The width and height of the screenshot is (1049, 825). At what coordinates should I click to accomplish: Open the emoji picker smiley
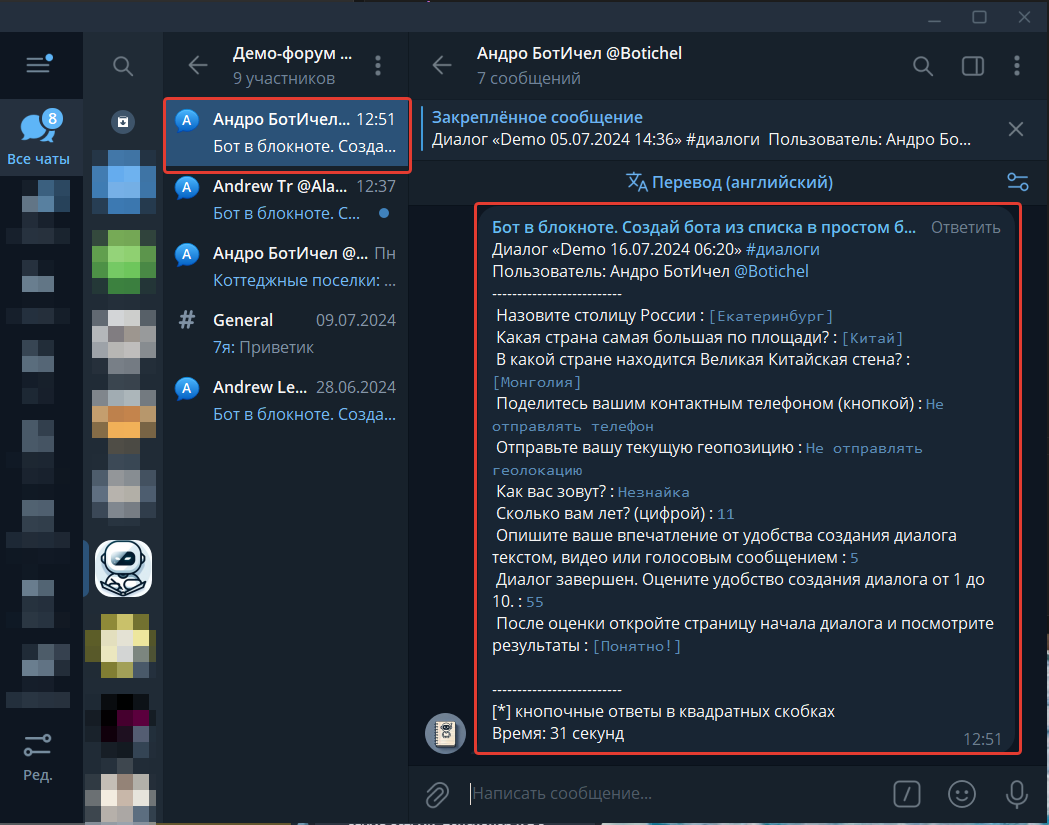pyautogui.click(x=961, y=794)
